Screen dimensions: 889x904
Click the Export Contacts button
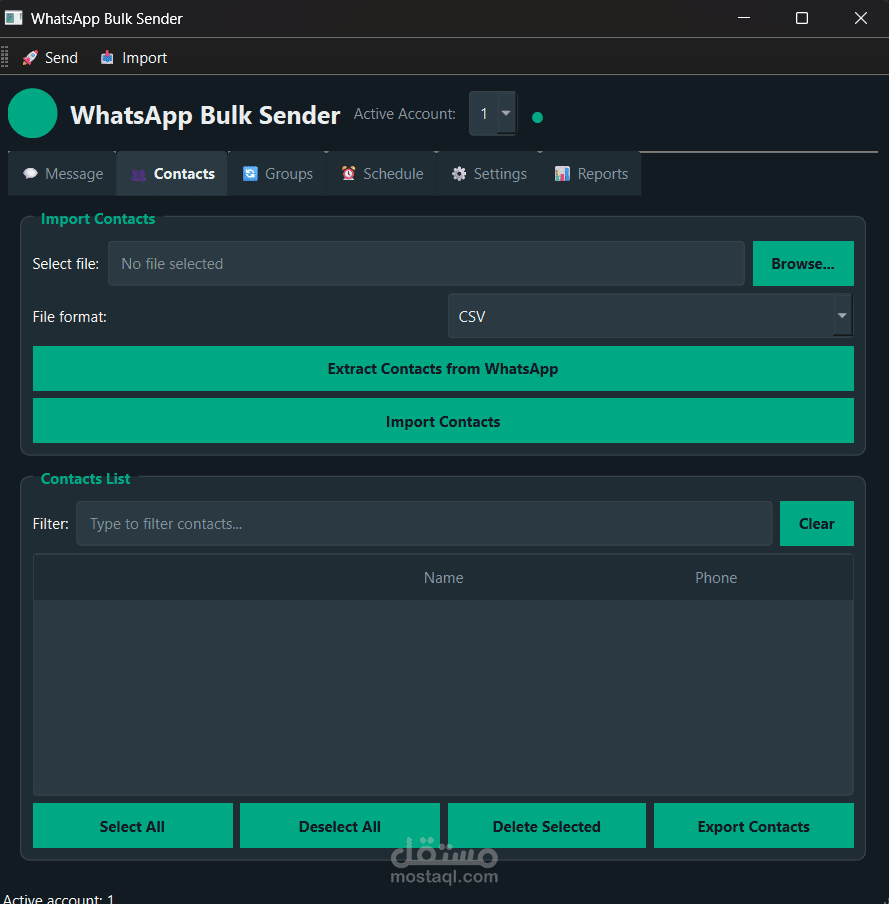click(x=754, y=826)
